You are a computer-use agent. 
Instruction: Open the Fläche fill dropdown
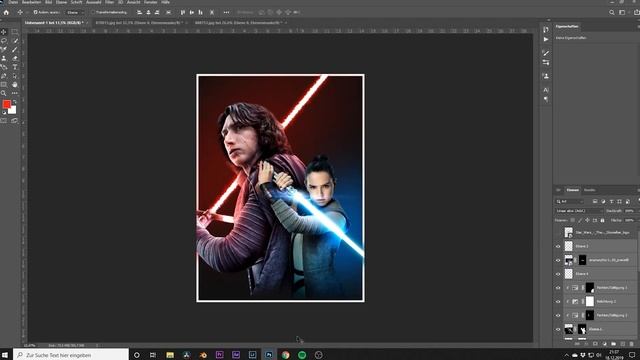(x=631, y=220)
